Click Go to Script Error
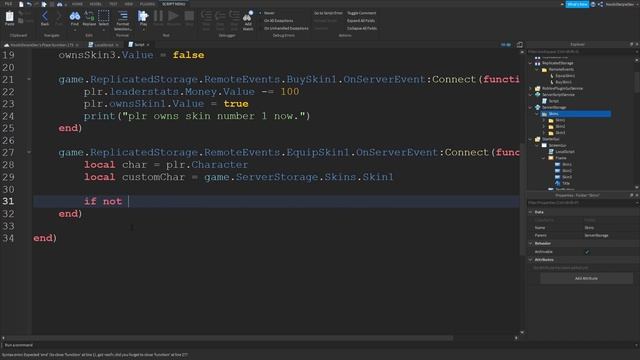This screenshot has height=360, width=640. tap(328, 13)
